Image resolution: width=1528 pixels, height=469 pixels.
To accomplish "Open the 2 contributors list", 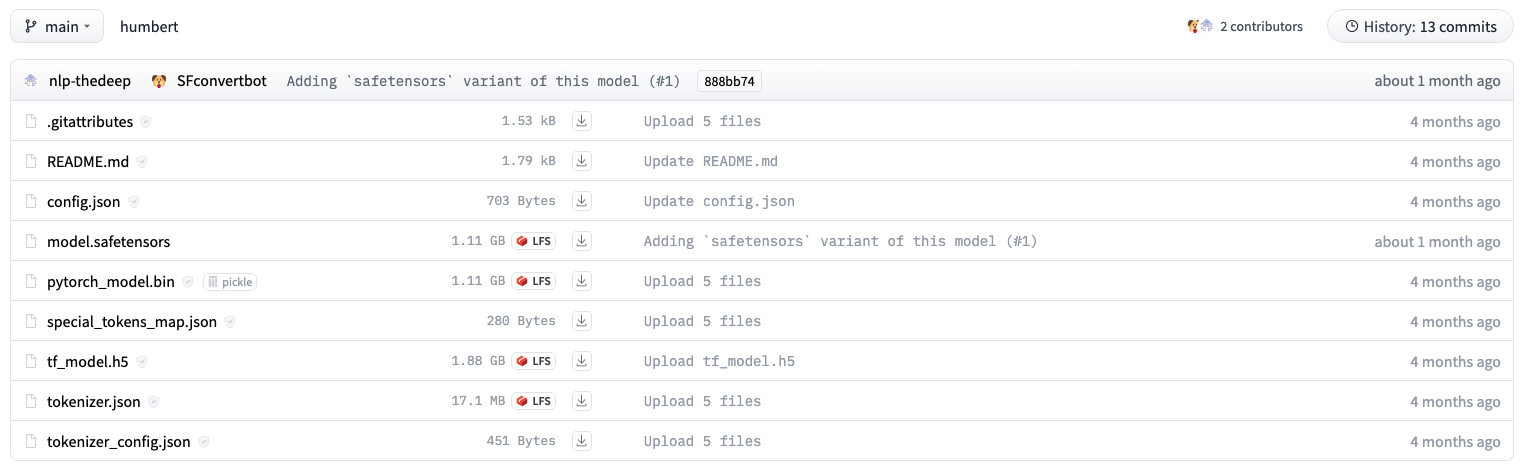I will [1245, 27].
